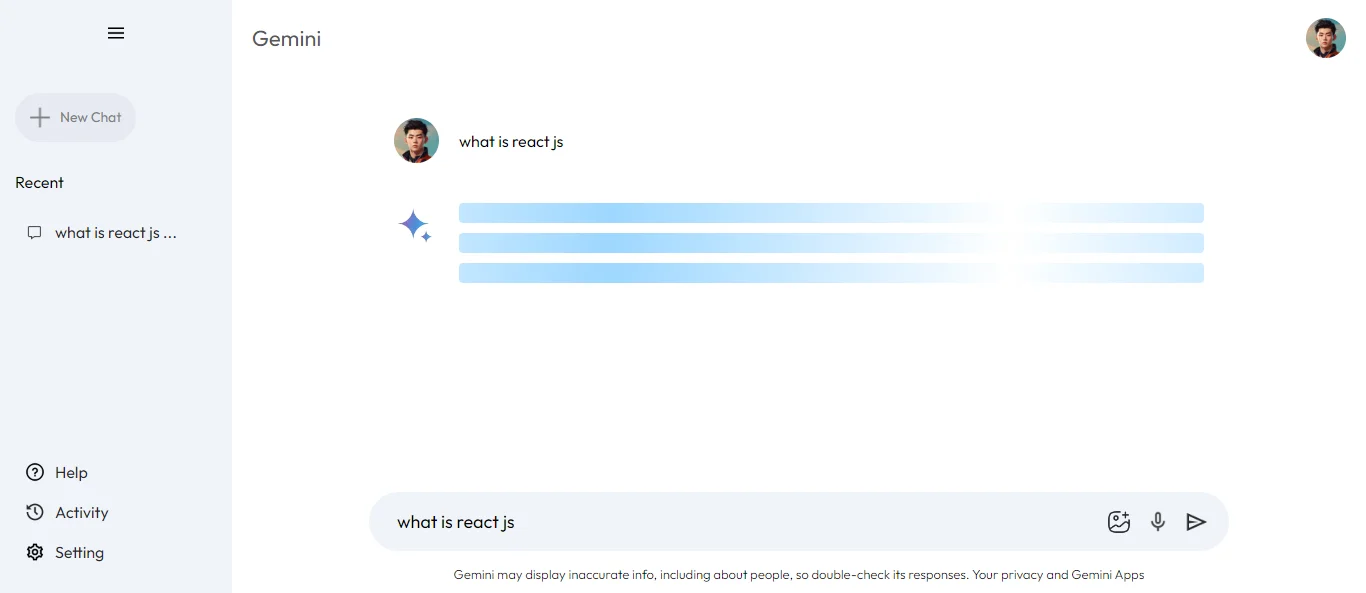The width and height of the screenshot is (1366, 593).
Task: Click the image upload icon
Action: click(x=1119, y=521)
